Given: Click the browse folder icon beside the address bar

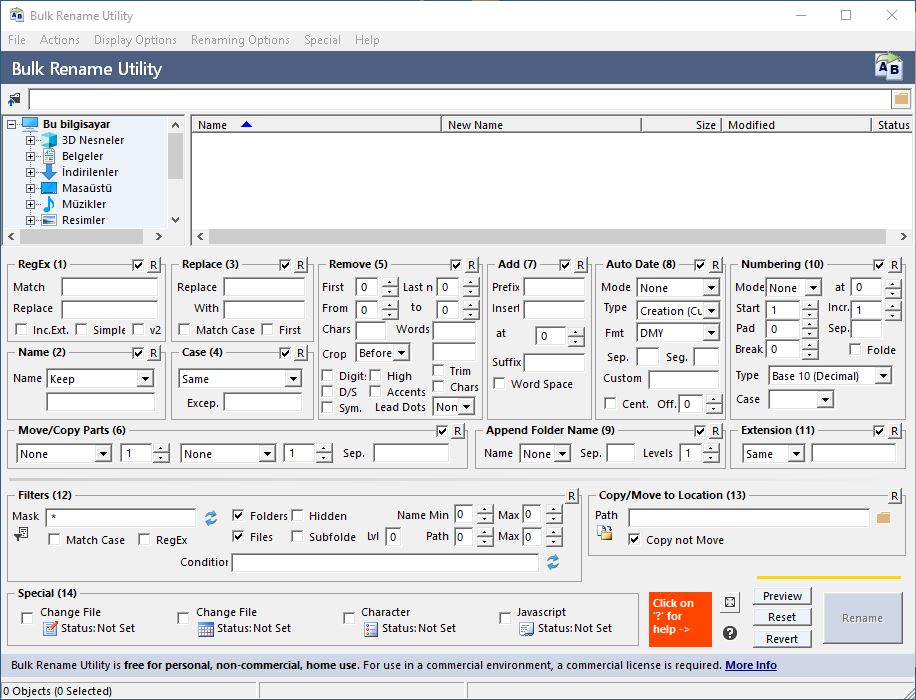Looking at the screenshot, I should (x=901, y=99).
